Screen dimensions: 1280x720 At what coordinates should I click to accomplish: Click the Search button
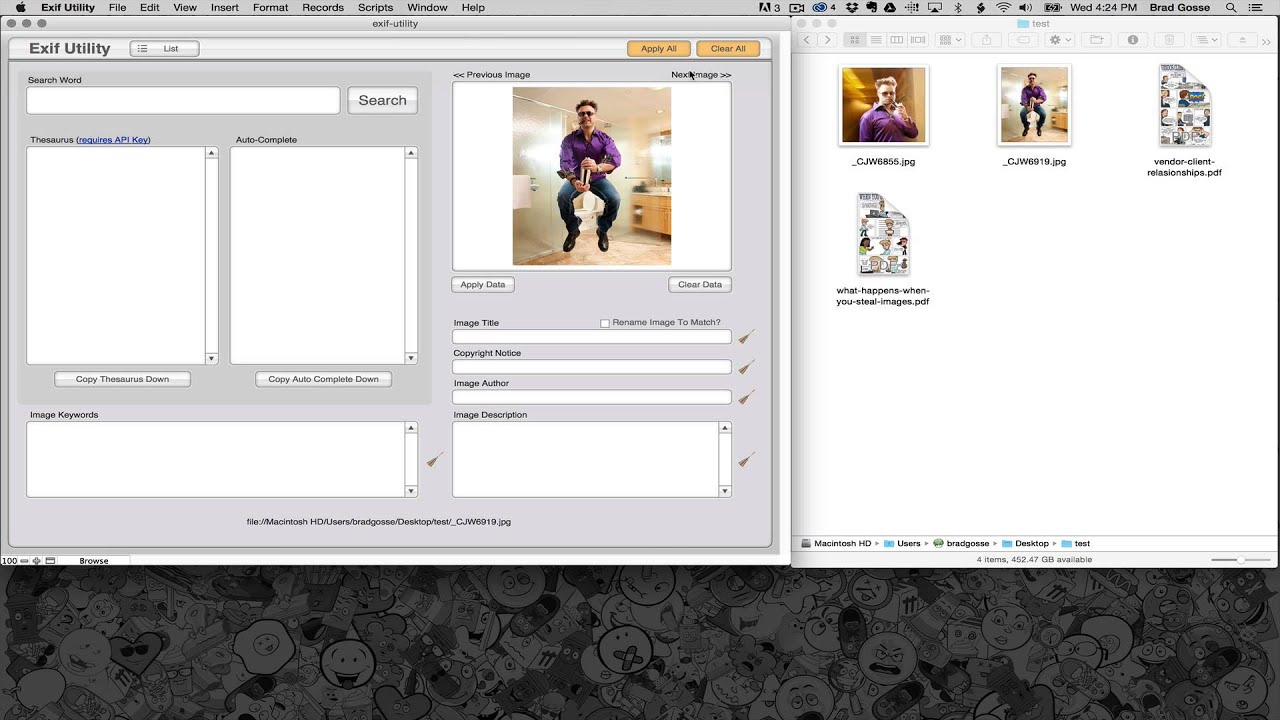[382, 100]
